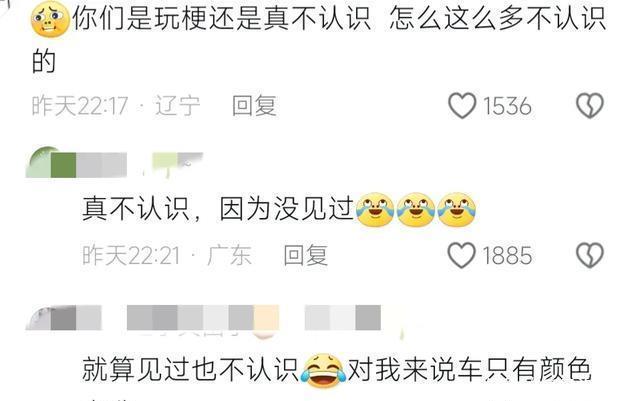Tap the laughing tears emoji after 不认识
The image size is (640, 401).
pos(323,371)
